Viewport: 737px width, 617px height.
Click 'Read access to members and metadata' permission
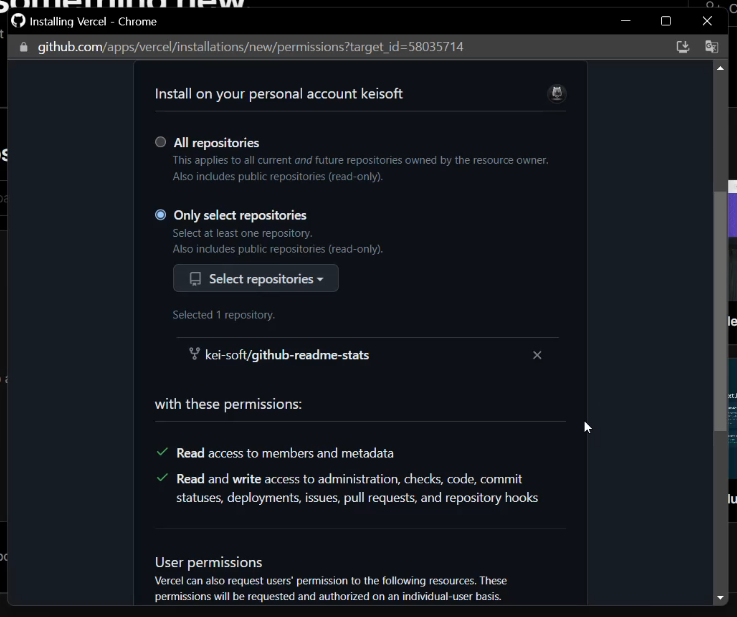pyautogui.click(x=285, y=453)
